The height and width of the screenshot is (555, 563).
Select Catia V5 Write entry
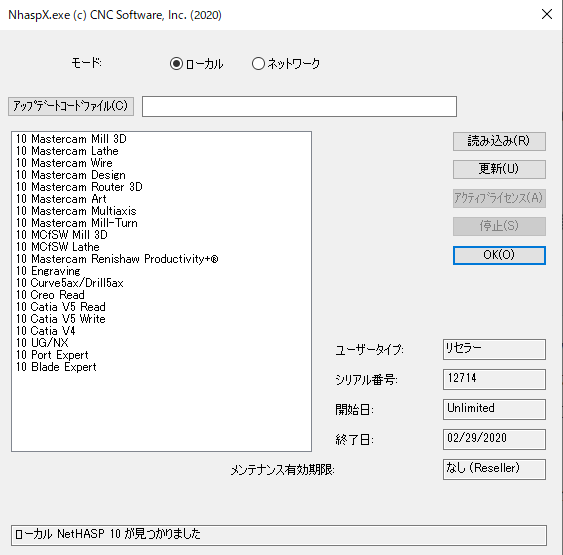point(61,319)
